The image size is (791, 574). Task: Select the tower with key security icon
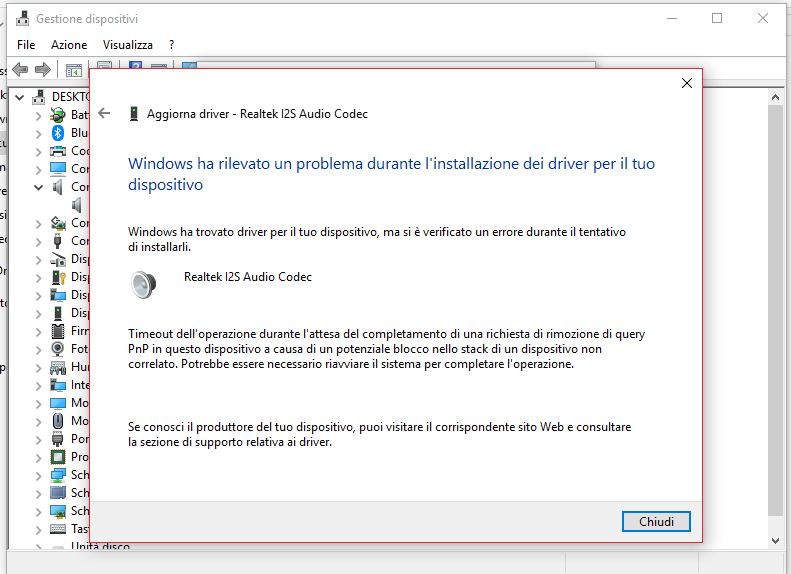click(58, 277)
